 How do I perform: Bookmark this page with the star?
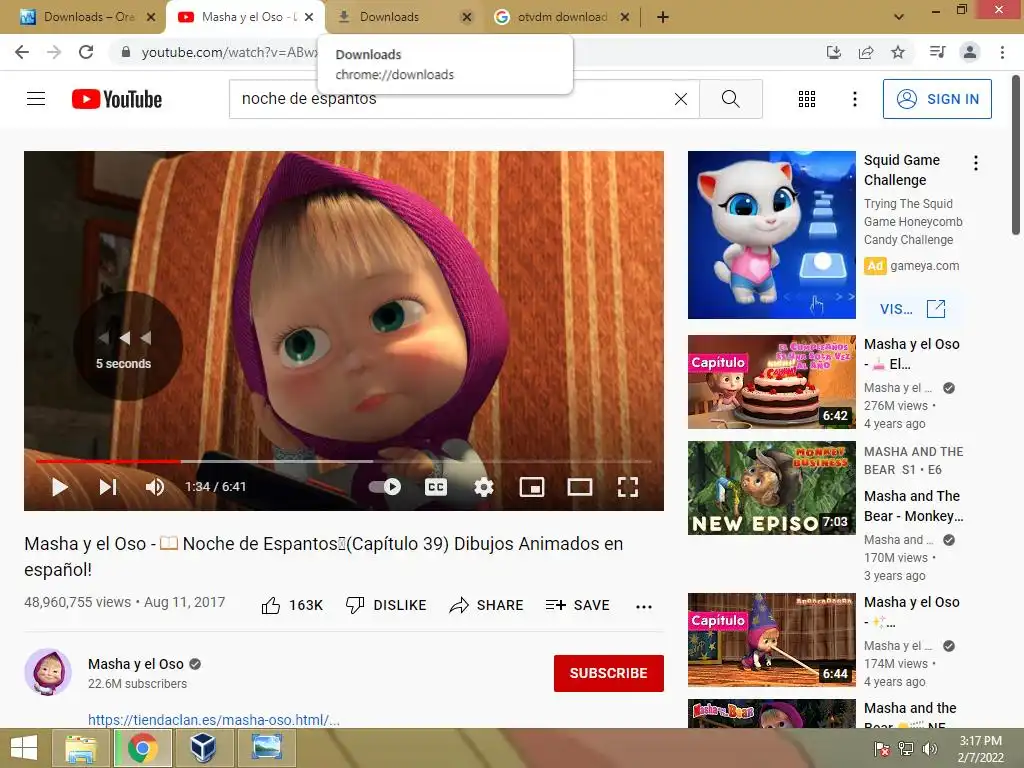tap(898, 52)
